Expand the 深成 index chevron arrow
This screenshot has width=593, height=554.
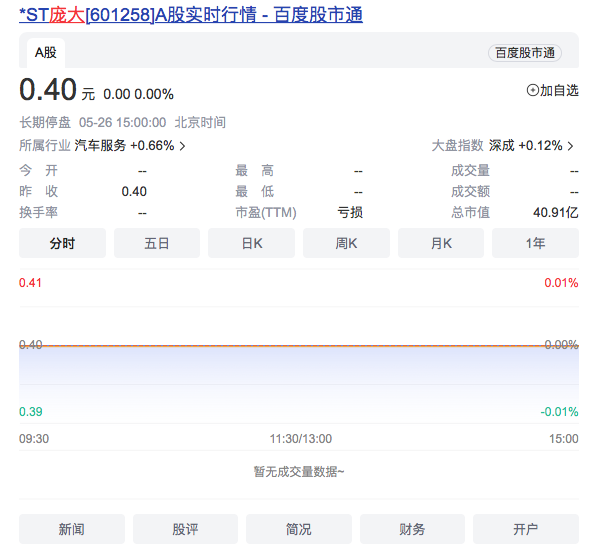[x=570, y=146]
